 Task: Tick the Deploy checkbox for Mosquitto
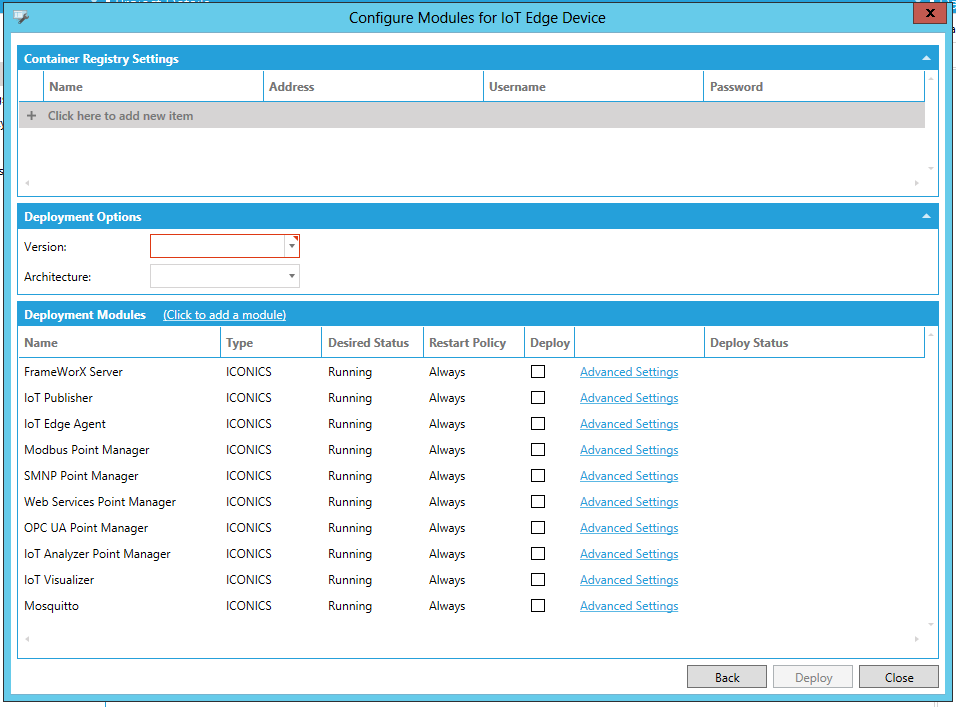pyautogui.click(x=538, y=606)
